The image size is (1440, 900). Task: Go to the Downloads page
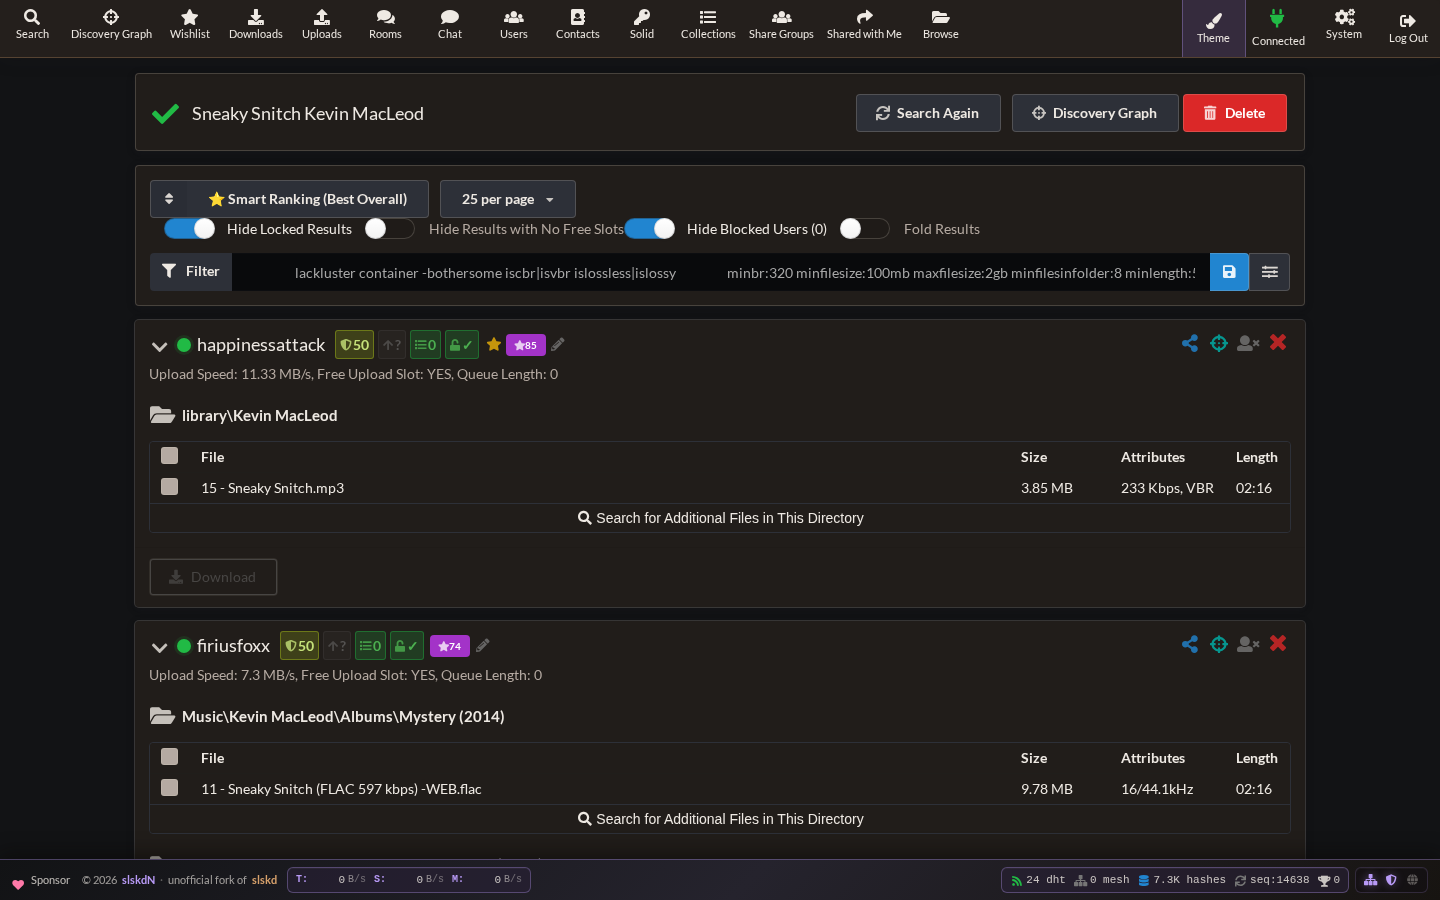pyautogui.click(x=256, y=24)
